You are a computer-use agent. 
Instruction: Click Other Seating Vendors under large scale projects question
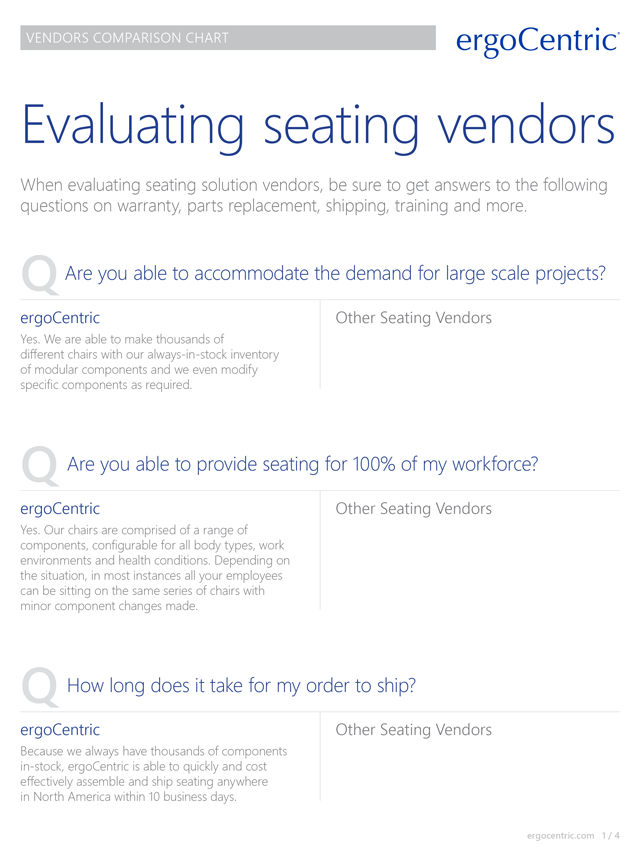413,318
